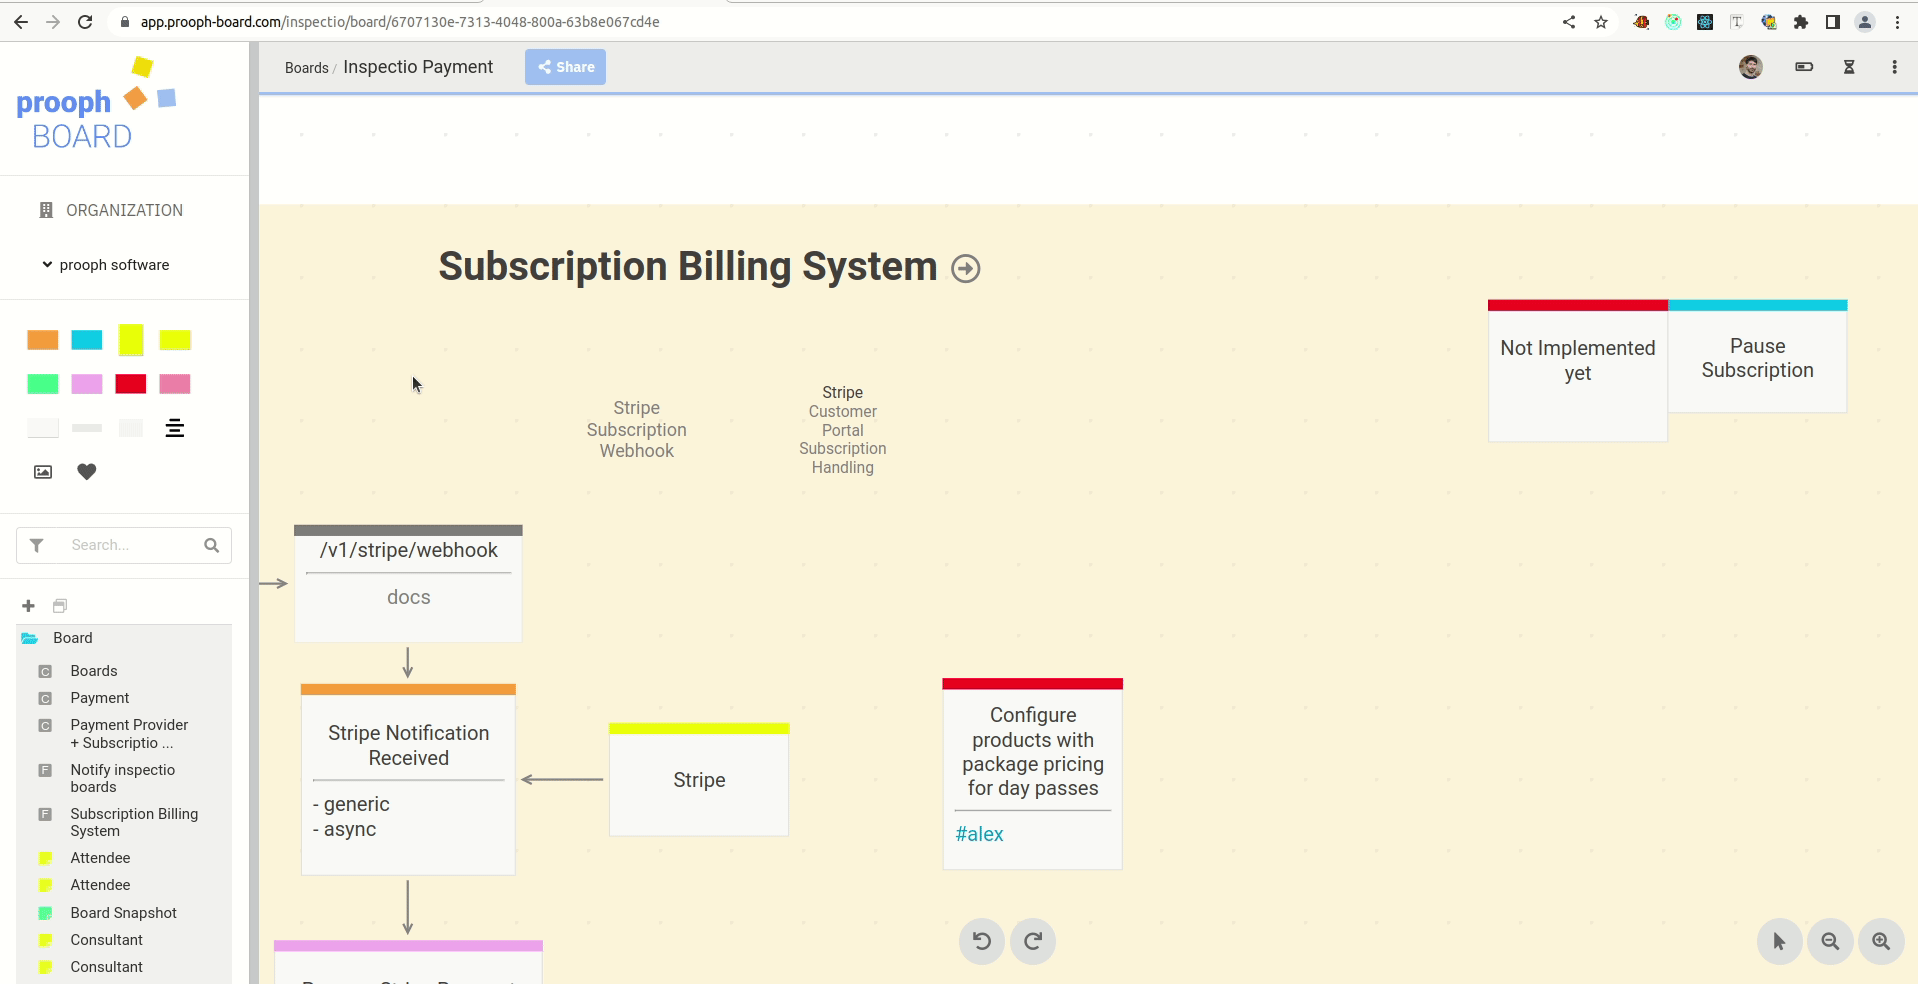Image resolution: width=1918 pixels, height=984 pixels.
Task: Select the tall yellow aggregate sticky
Action: (131, 340)
